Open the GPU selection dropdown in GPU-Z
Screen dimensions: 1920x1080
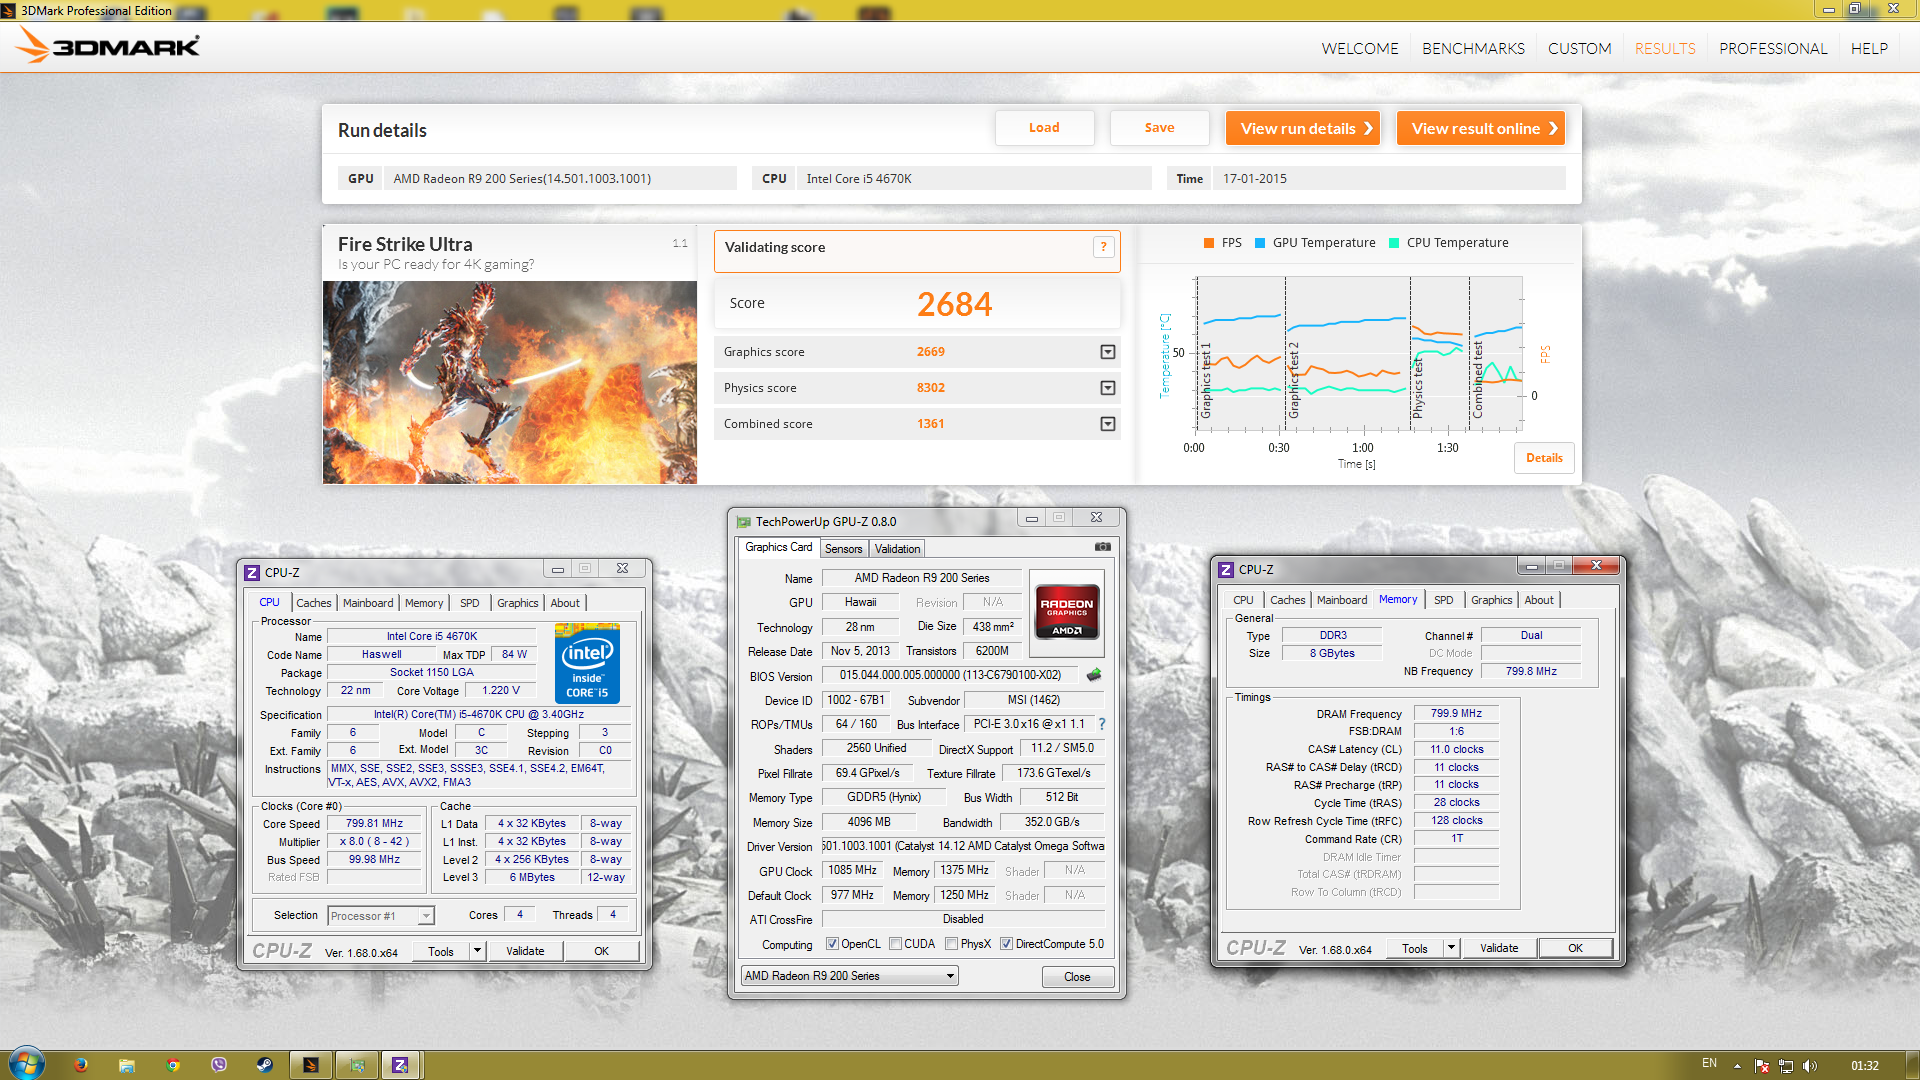850,976
